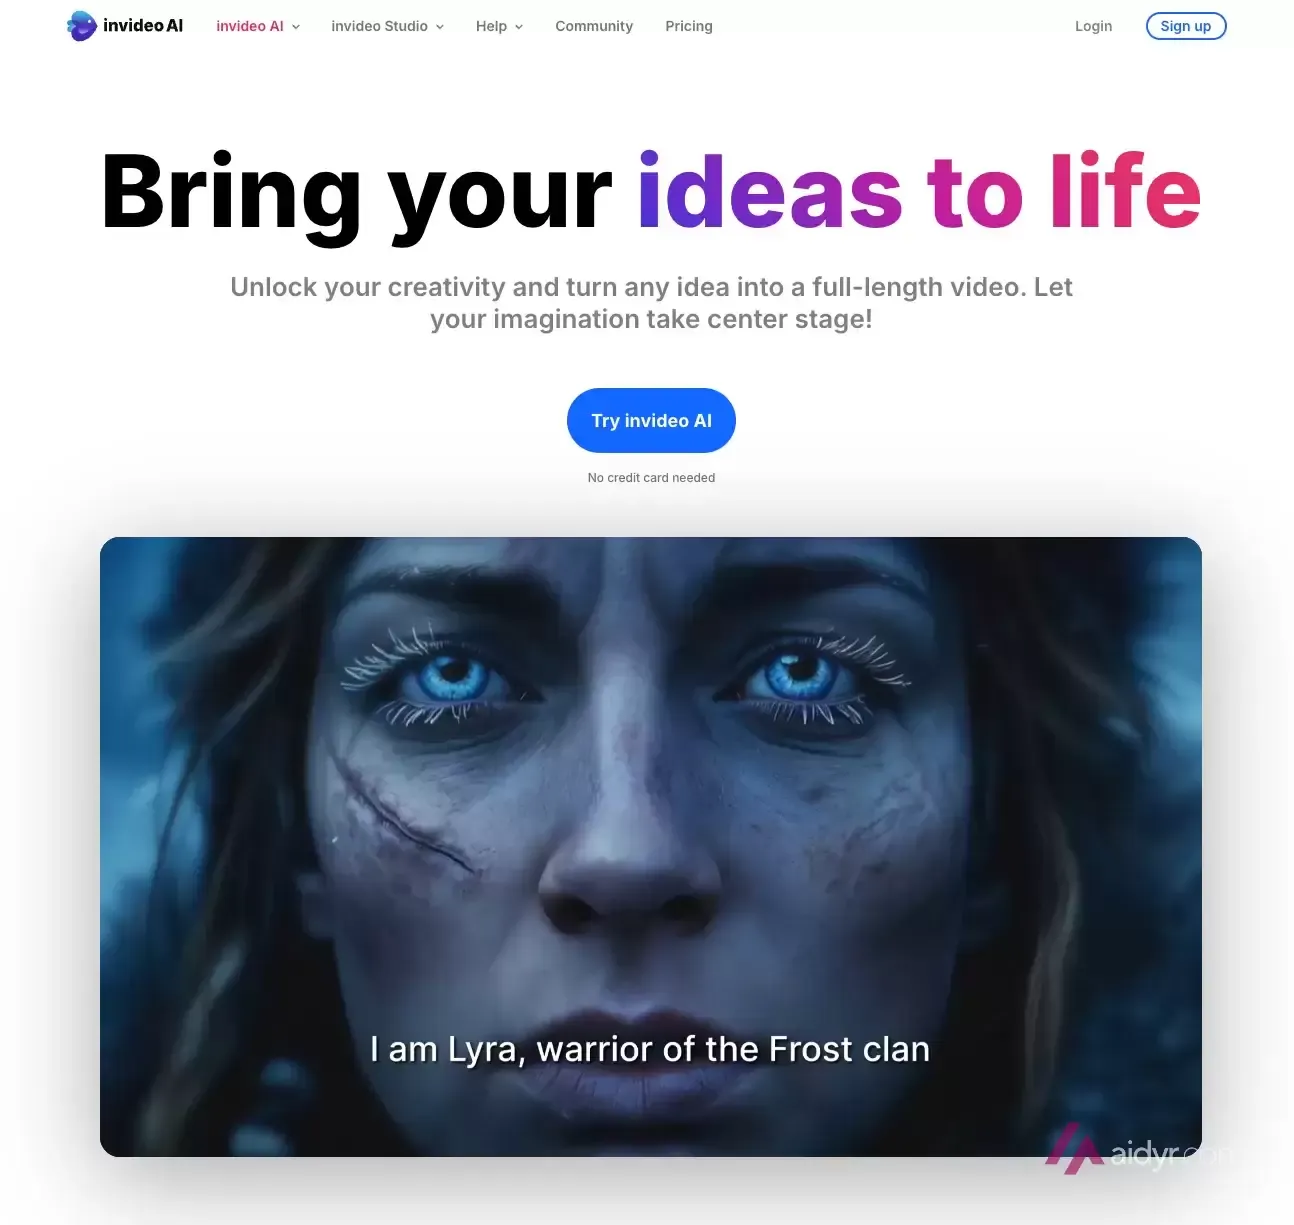Click the Login link
The height and width of the screenshot is (1225, 1294).
click(1093, 26)
